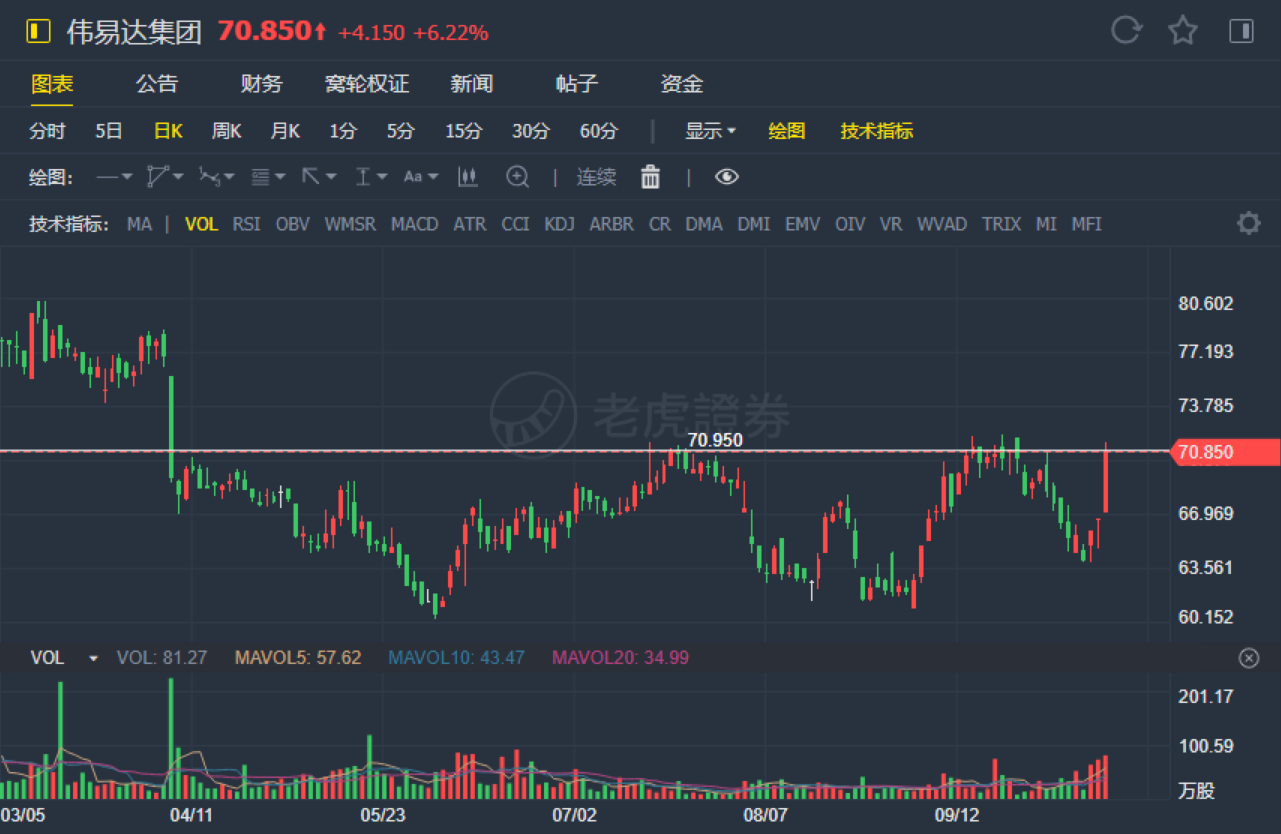Toggle the side panel layout icon

click(1241, 31)
